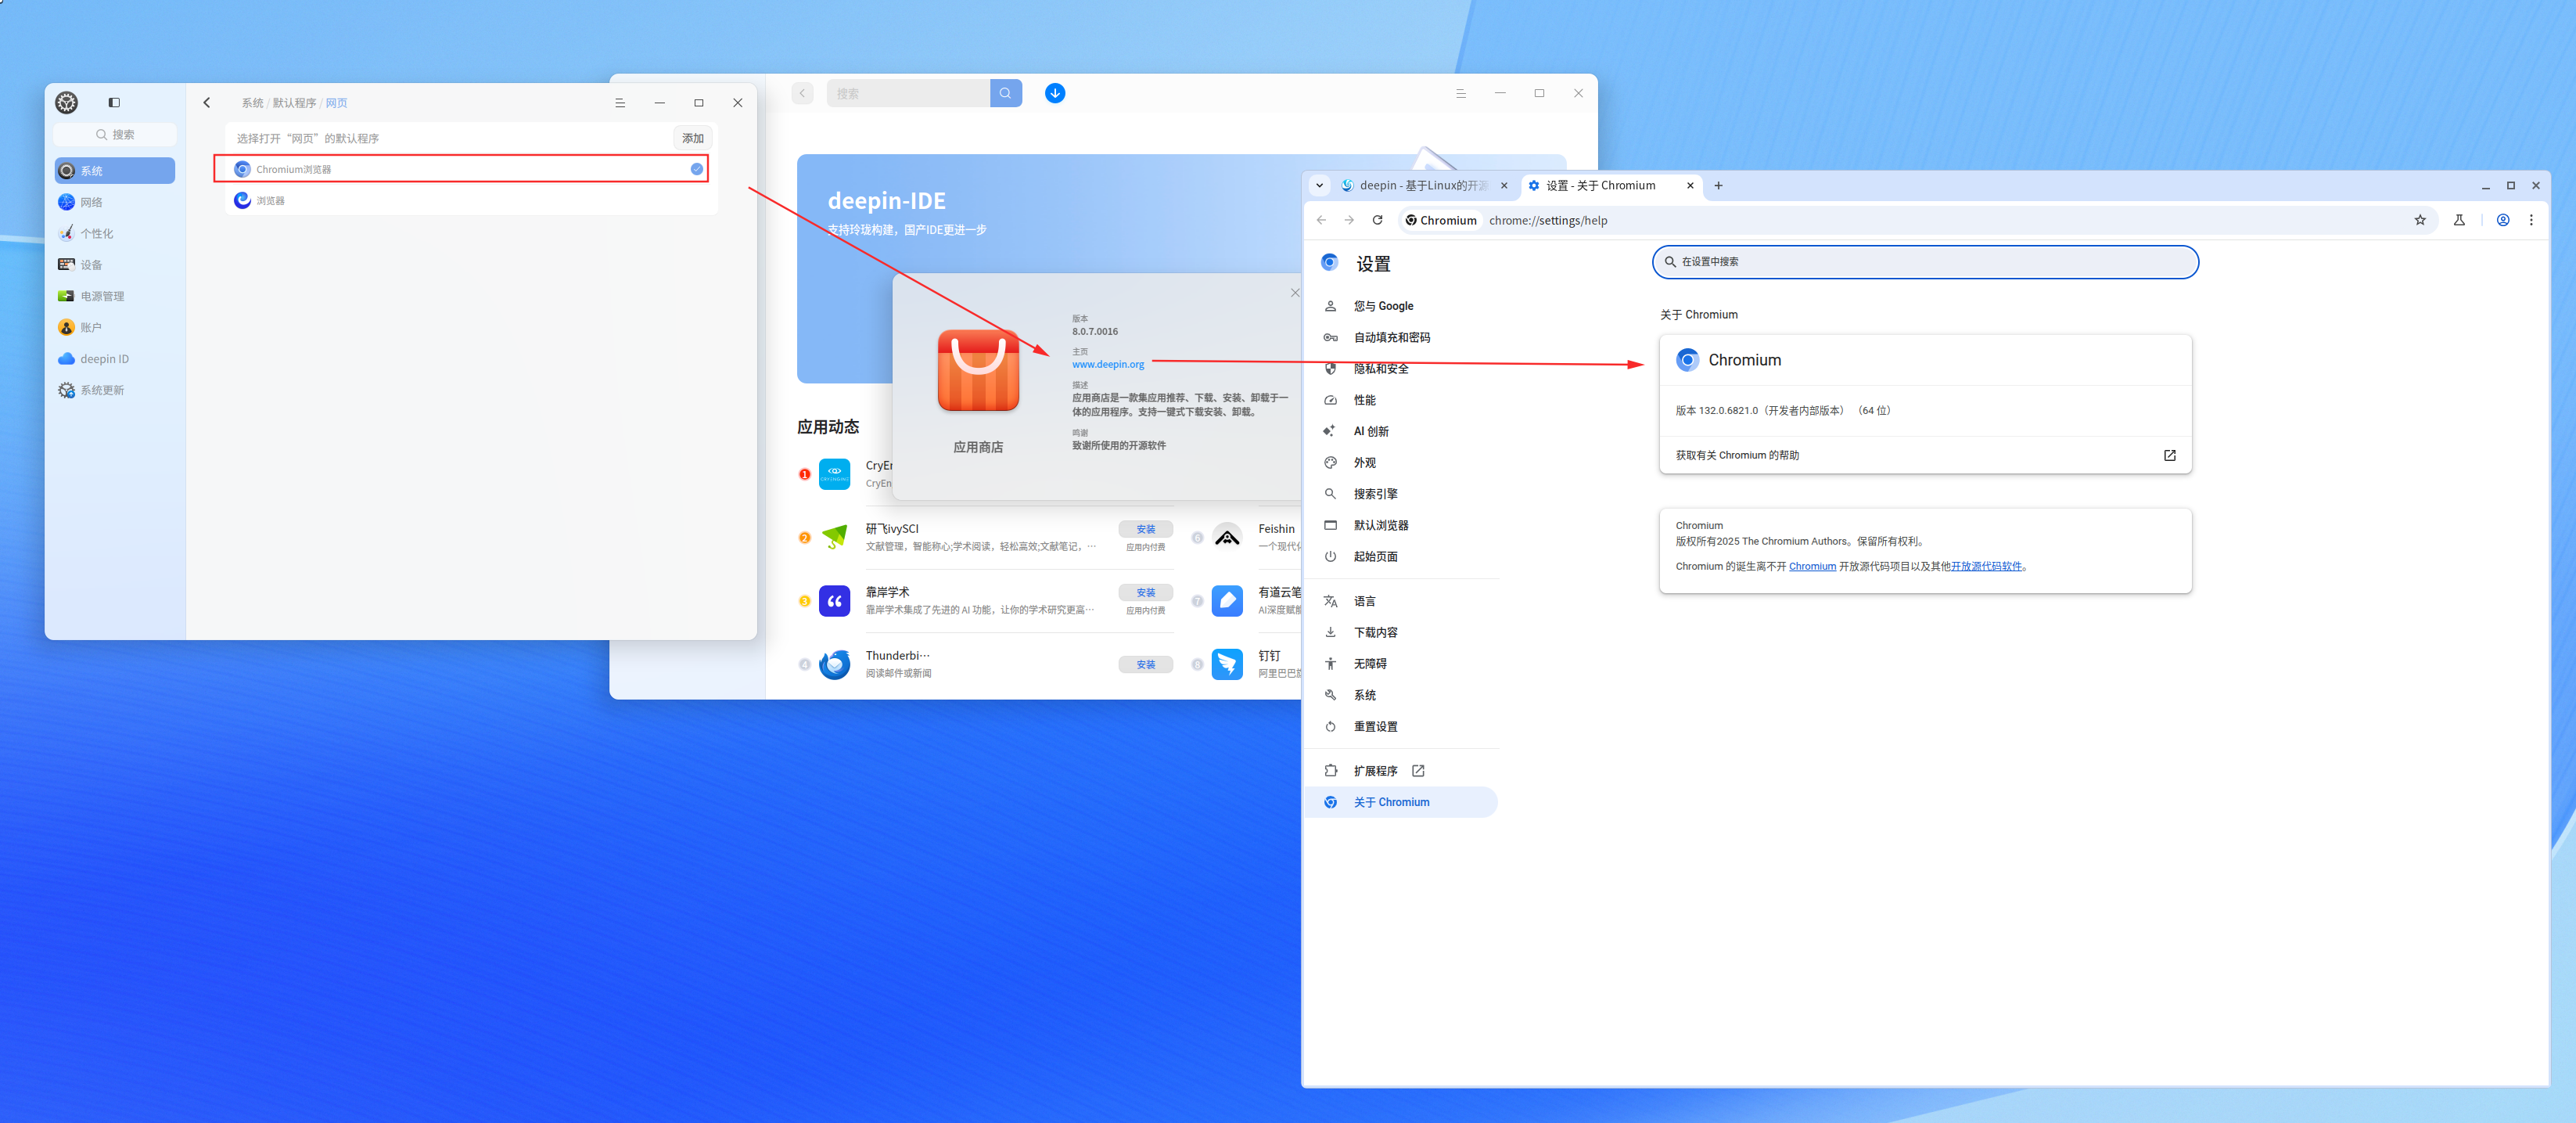Open the 开放源代码软件 link
This screenshot has height=1123, width=2576.
[x=1985, y=566]
